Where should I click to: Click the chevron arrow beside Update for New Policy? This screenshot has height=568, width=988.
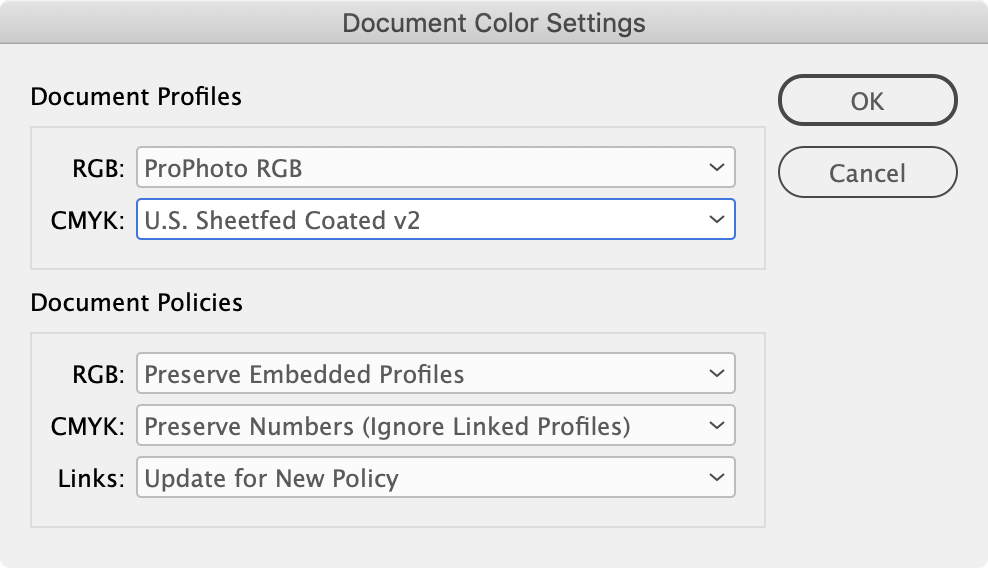pos(715,478)
